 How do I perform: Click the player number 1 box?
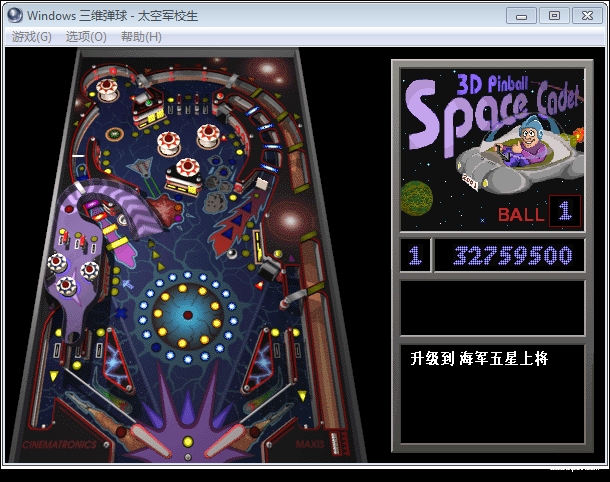(x=415, y=256)
